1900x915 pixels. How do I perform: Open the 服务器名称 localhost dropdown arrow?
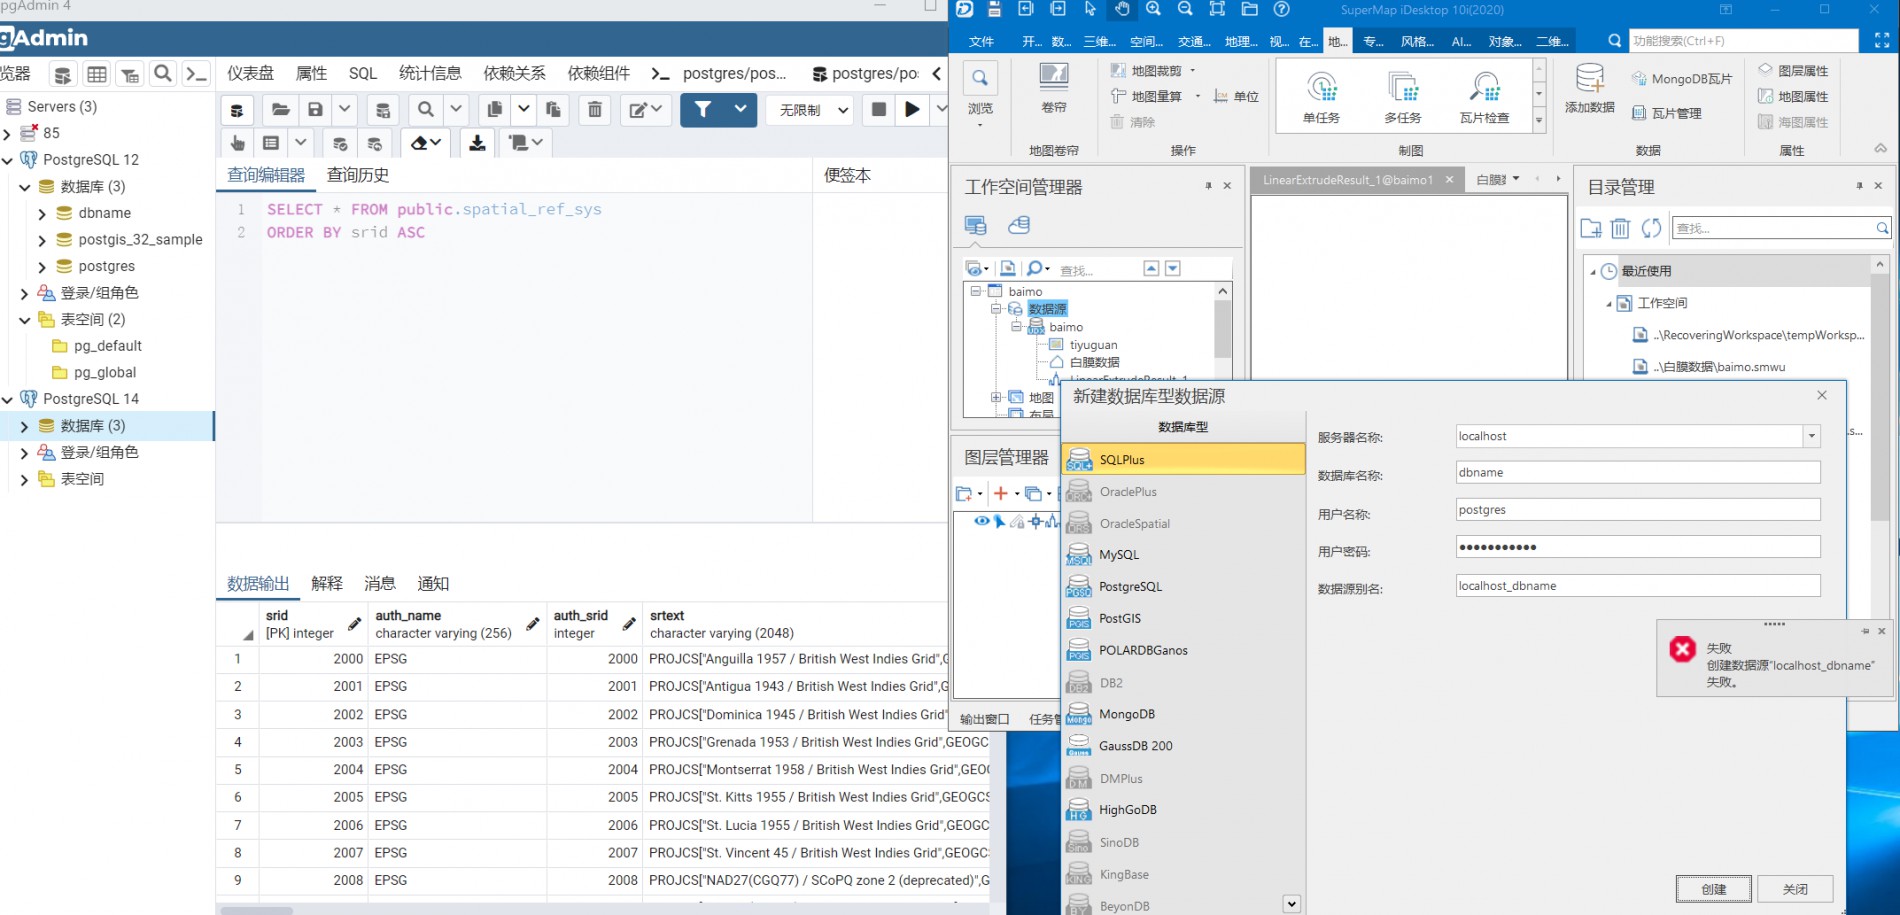[1811, 436]
